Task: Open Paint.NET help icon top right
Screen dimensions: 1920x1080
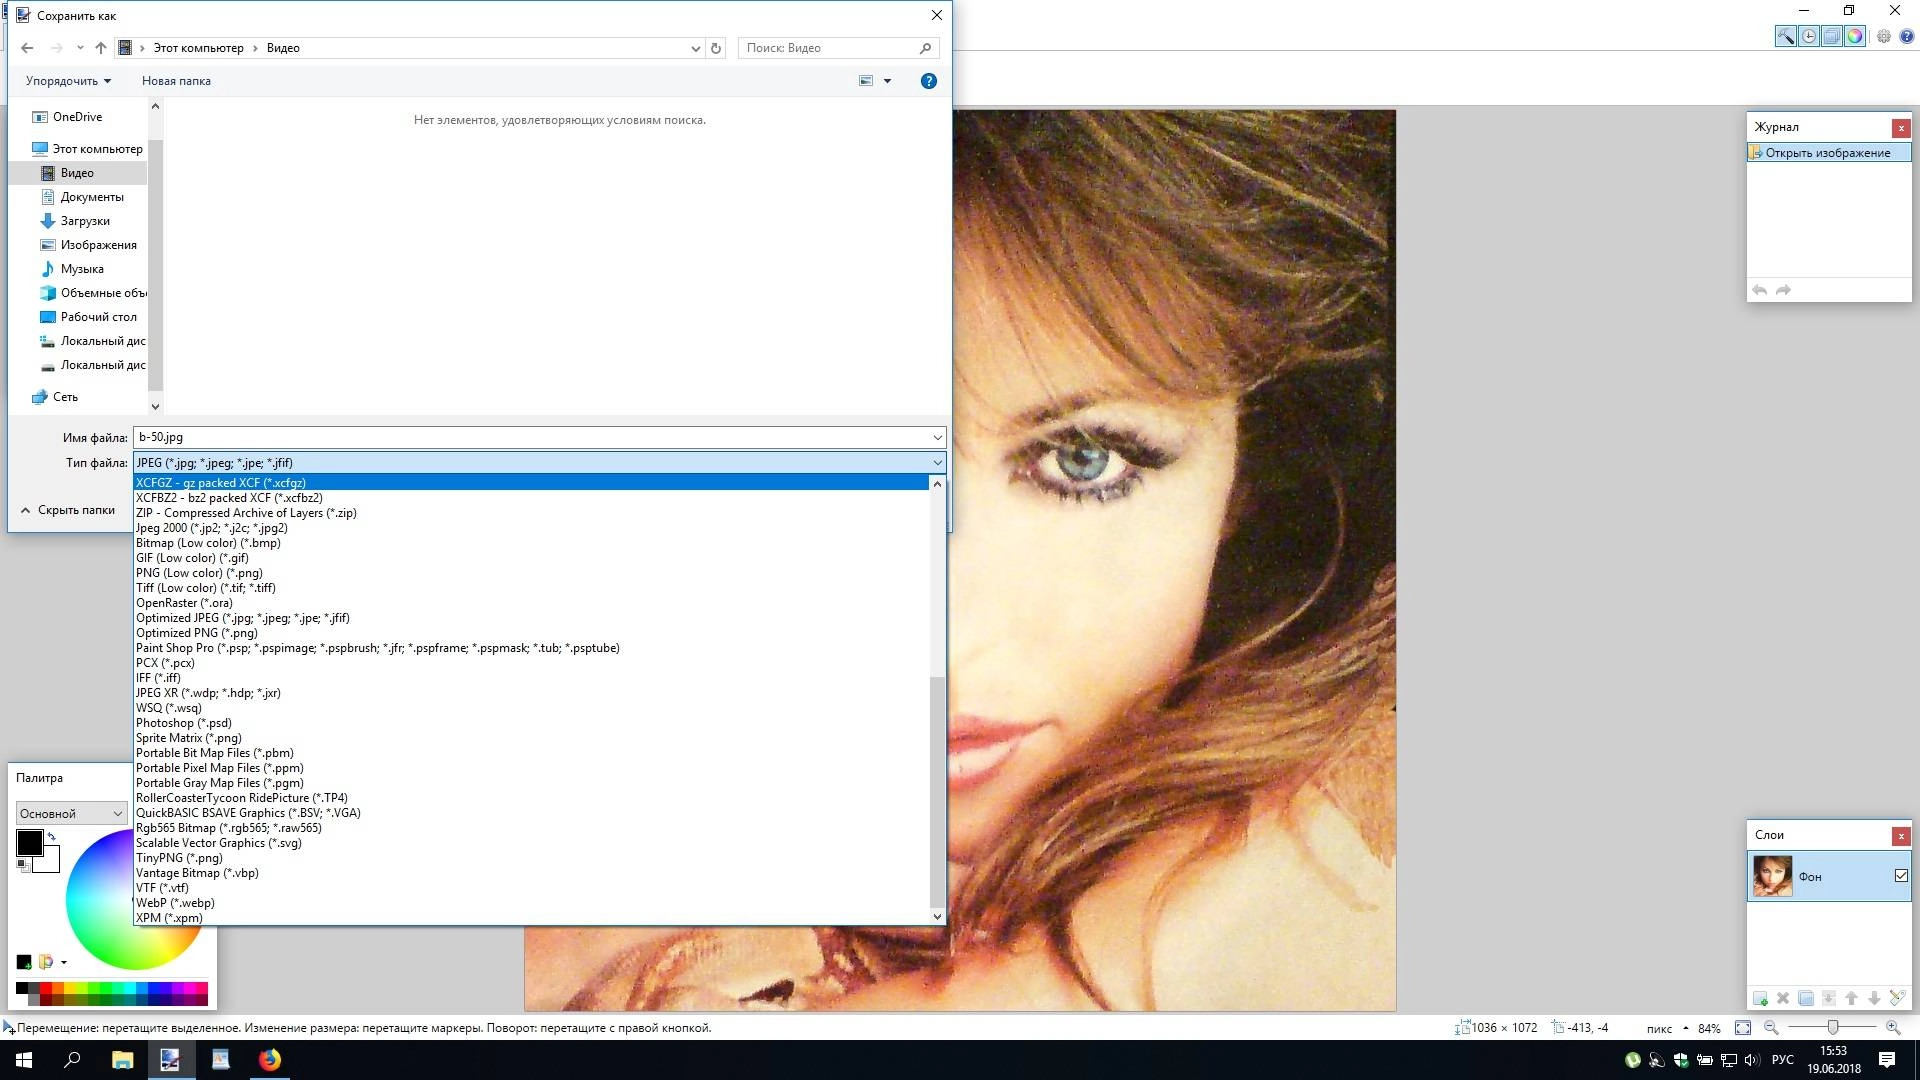Action: click(1906, 36)
